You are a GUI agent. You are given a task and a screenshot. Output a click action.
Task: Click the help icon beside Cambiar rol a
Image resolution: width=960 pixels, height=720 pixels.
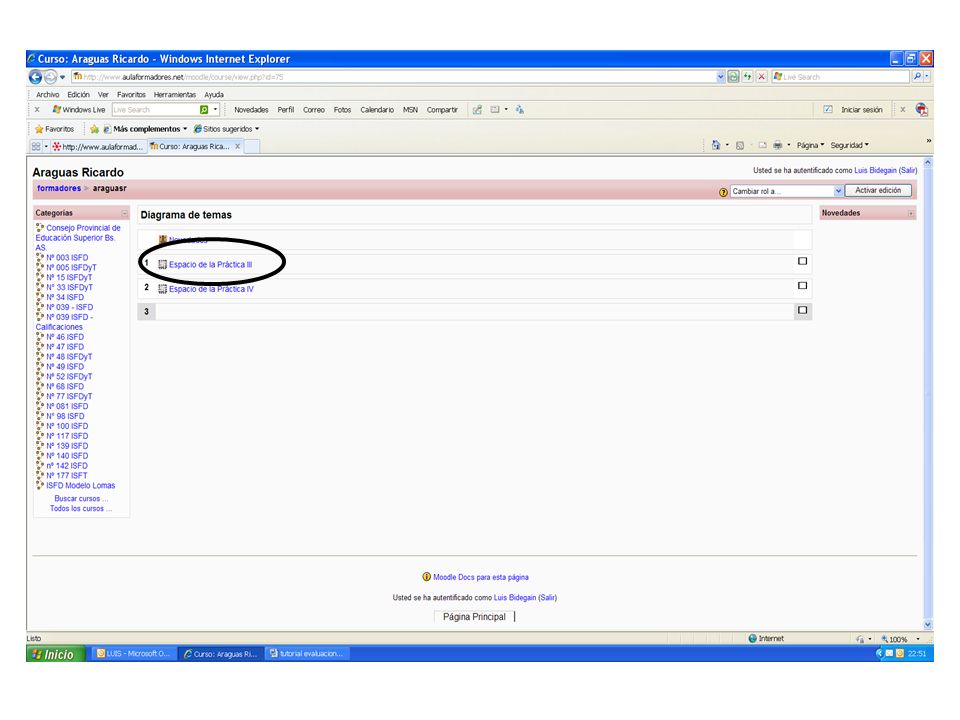click(723, 192)
